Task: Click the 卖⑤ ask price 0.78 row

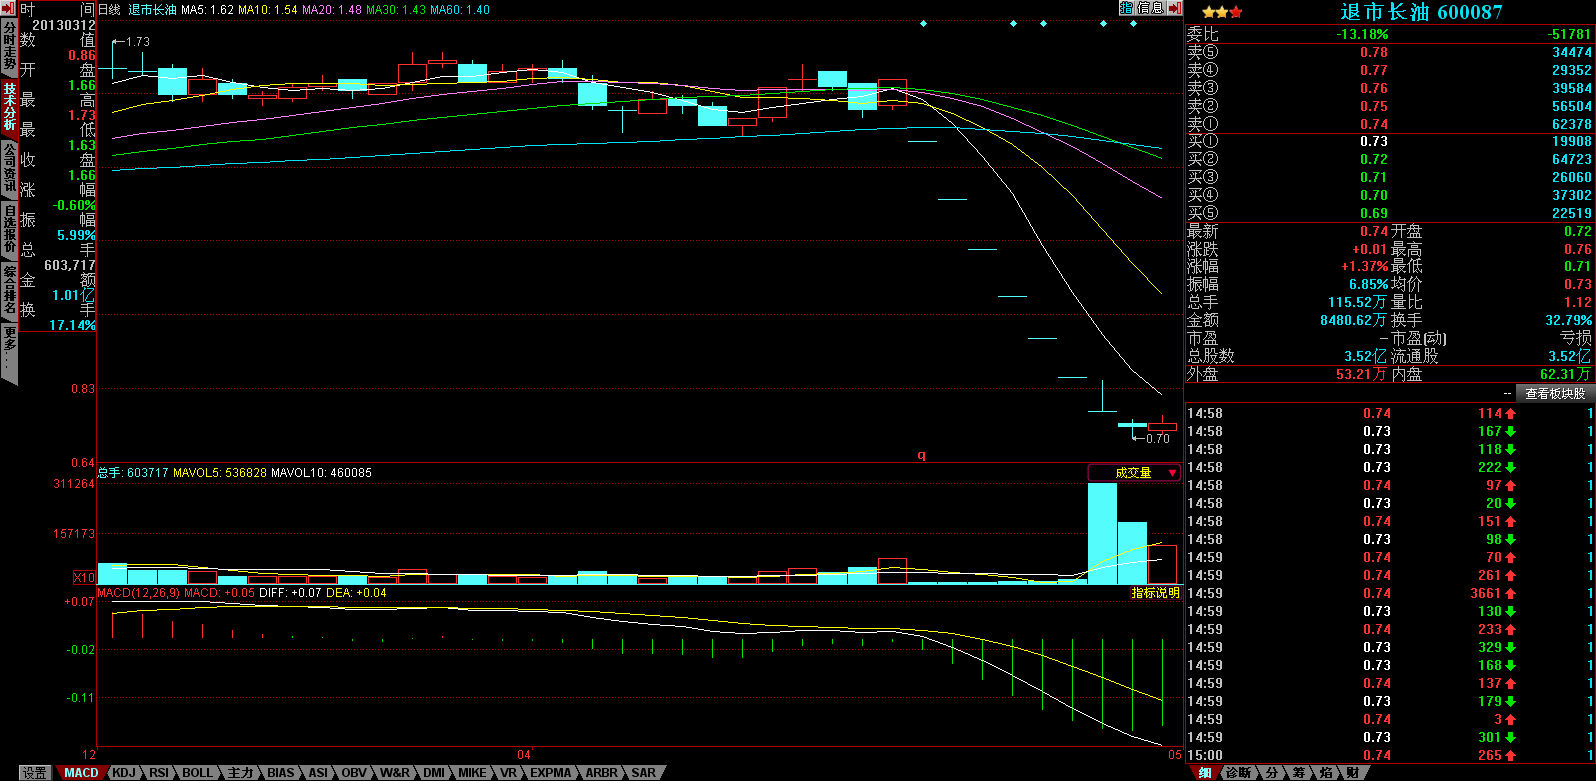Action: [1390, 52]
